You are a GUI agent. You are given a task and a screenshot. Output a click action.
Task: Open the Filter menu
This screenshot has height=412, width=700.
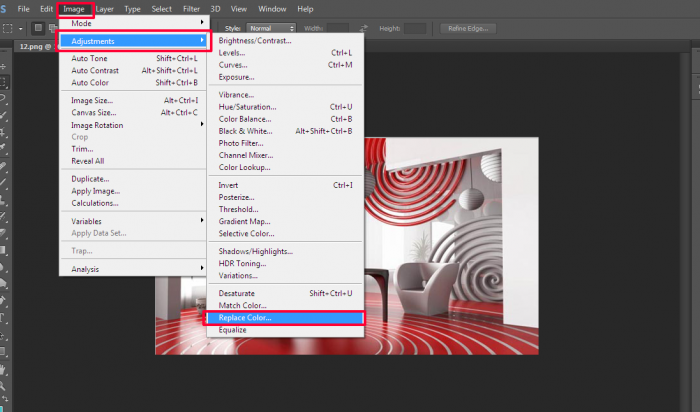pos(191,9)
